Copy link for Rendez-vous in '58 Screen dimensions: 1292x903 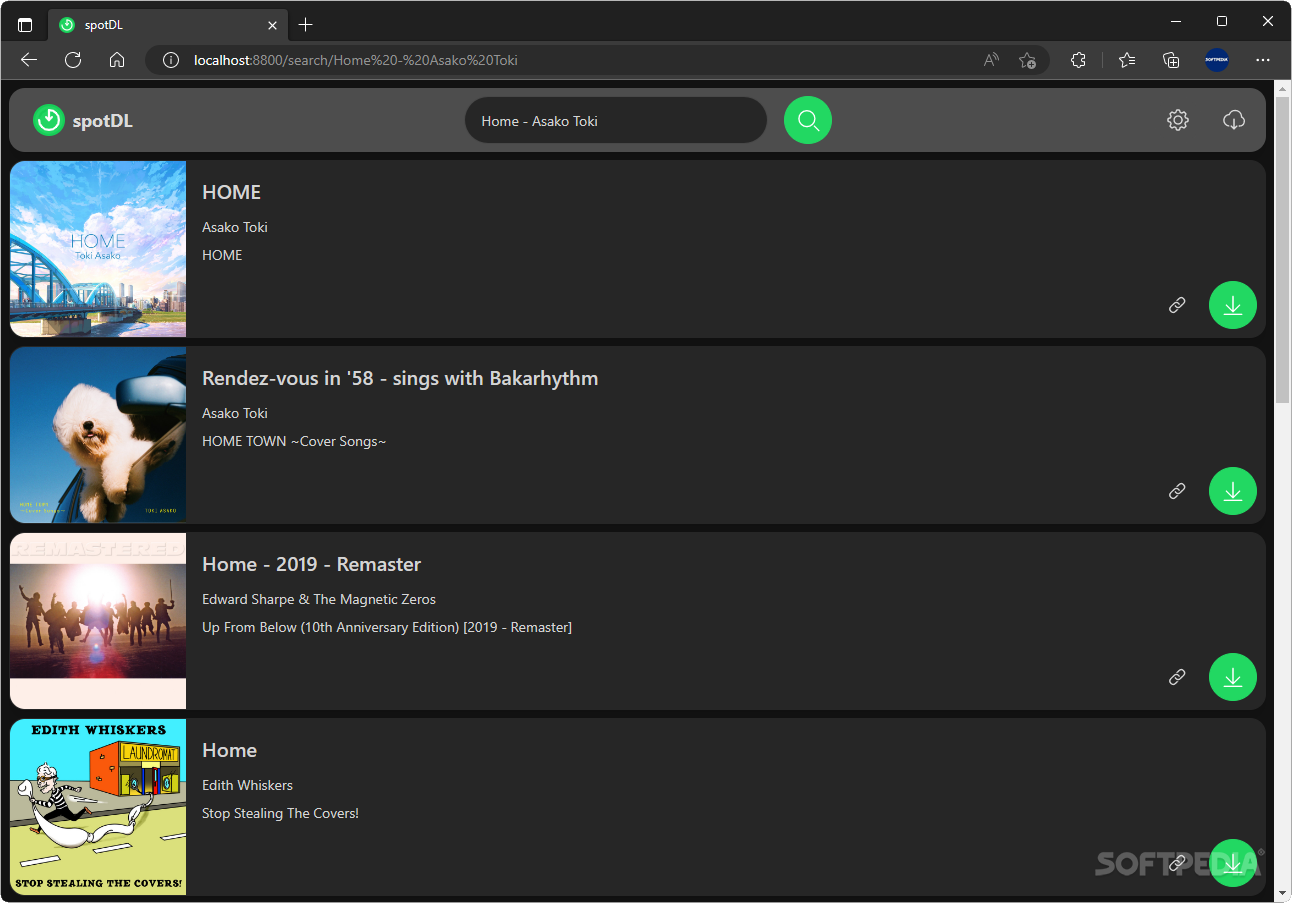coord(1177,491)
